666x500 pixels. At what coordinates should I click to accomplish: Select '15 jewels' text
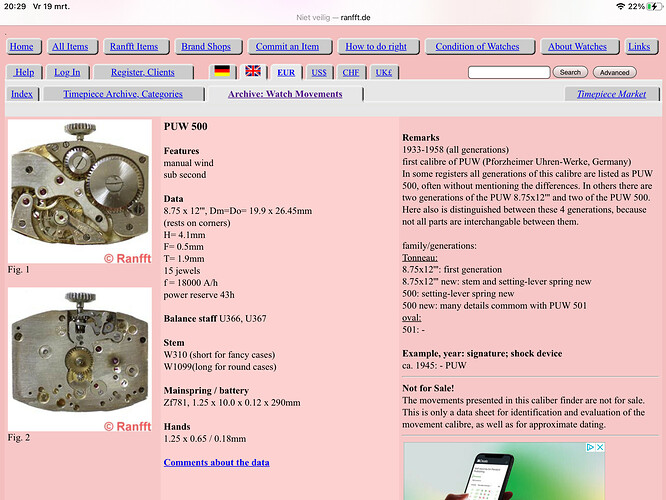pos(182,271)
